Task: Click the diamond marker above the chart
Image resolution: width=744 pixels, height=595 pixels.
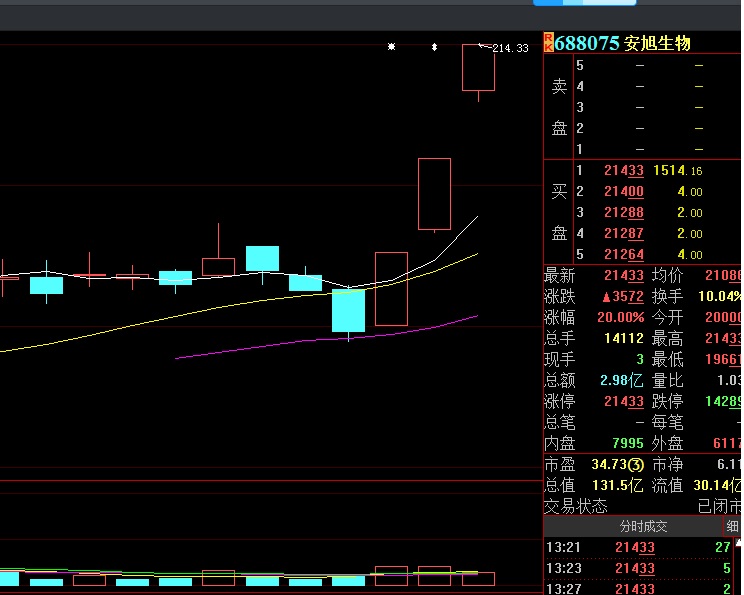Action: click(434, 47)
